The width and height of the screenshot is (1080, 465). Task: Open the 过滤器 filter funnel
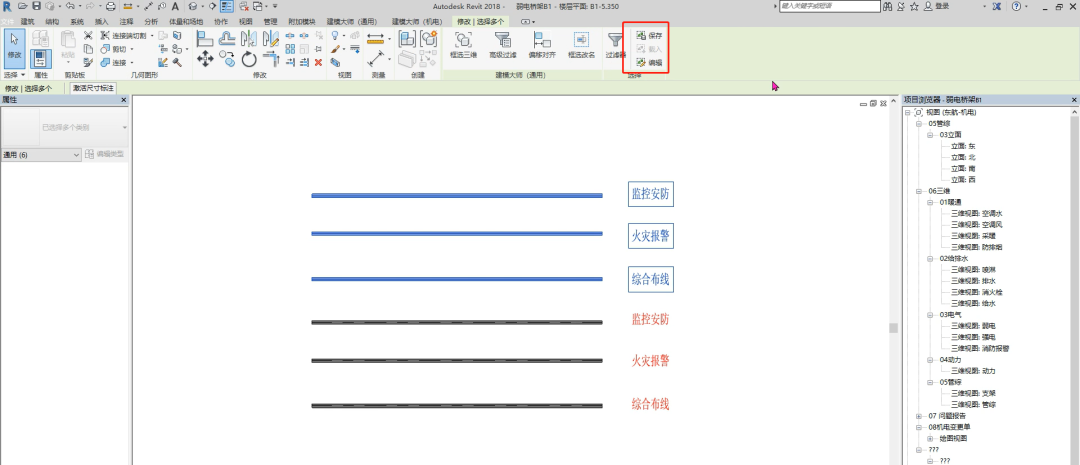pyautogui.click(x=615, y=45)
